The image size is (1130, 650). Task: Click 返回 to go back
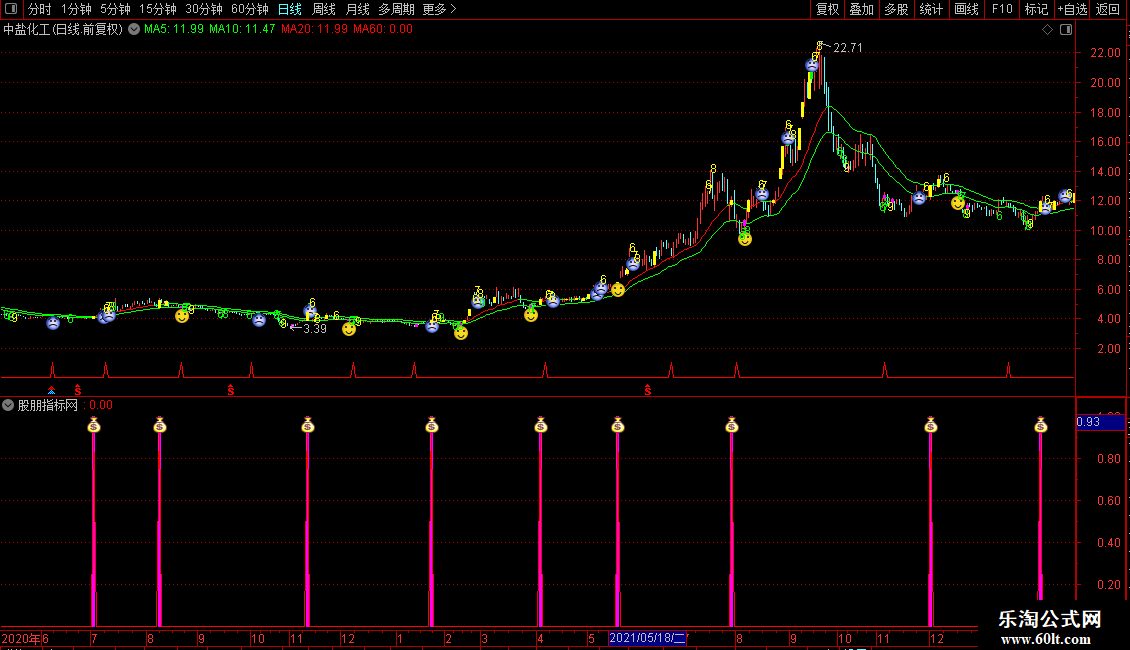[1108, 9]
